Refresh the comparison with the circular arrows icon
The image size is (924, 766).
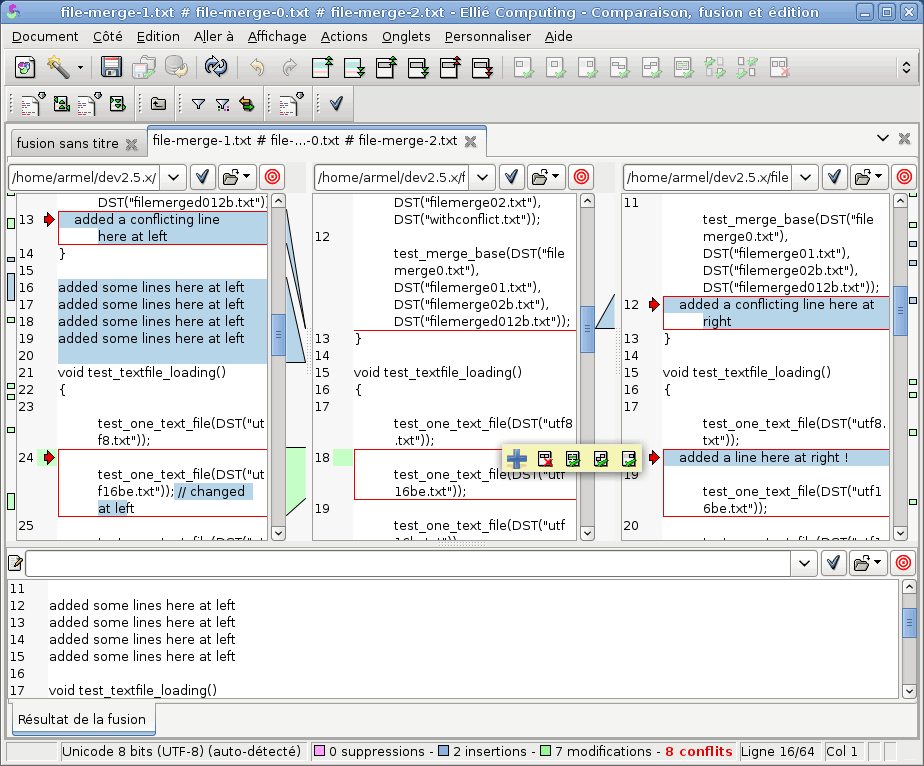(x=218, y=68)
